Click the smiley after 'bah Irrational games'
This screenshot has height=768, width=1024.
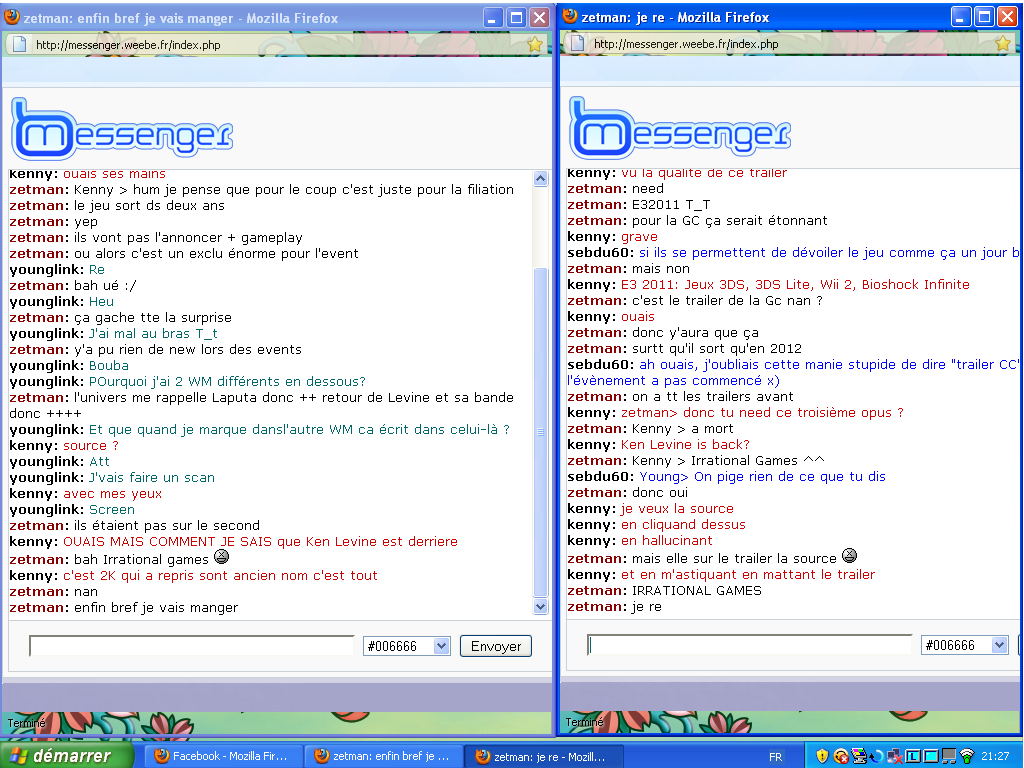pyautogui.click(x=221, y=556)
